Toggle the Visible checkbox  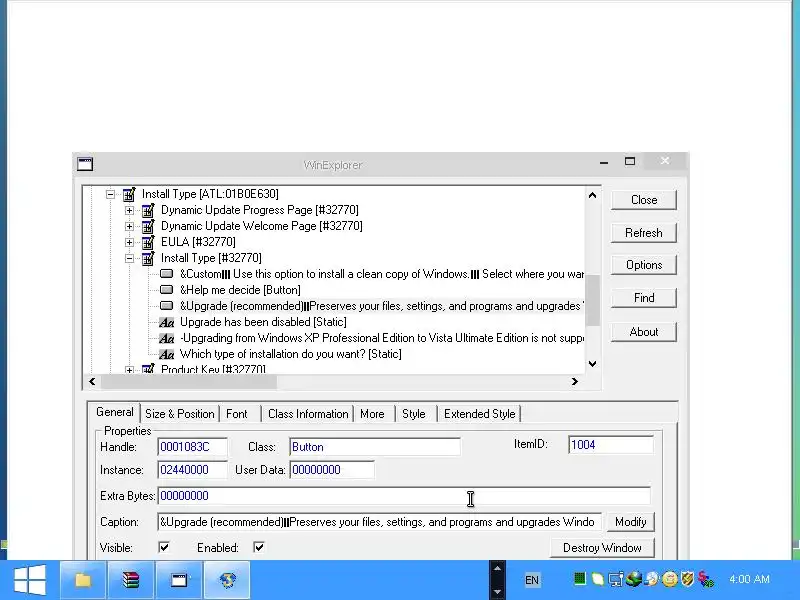click(164, 547)
